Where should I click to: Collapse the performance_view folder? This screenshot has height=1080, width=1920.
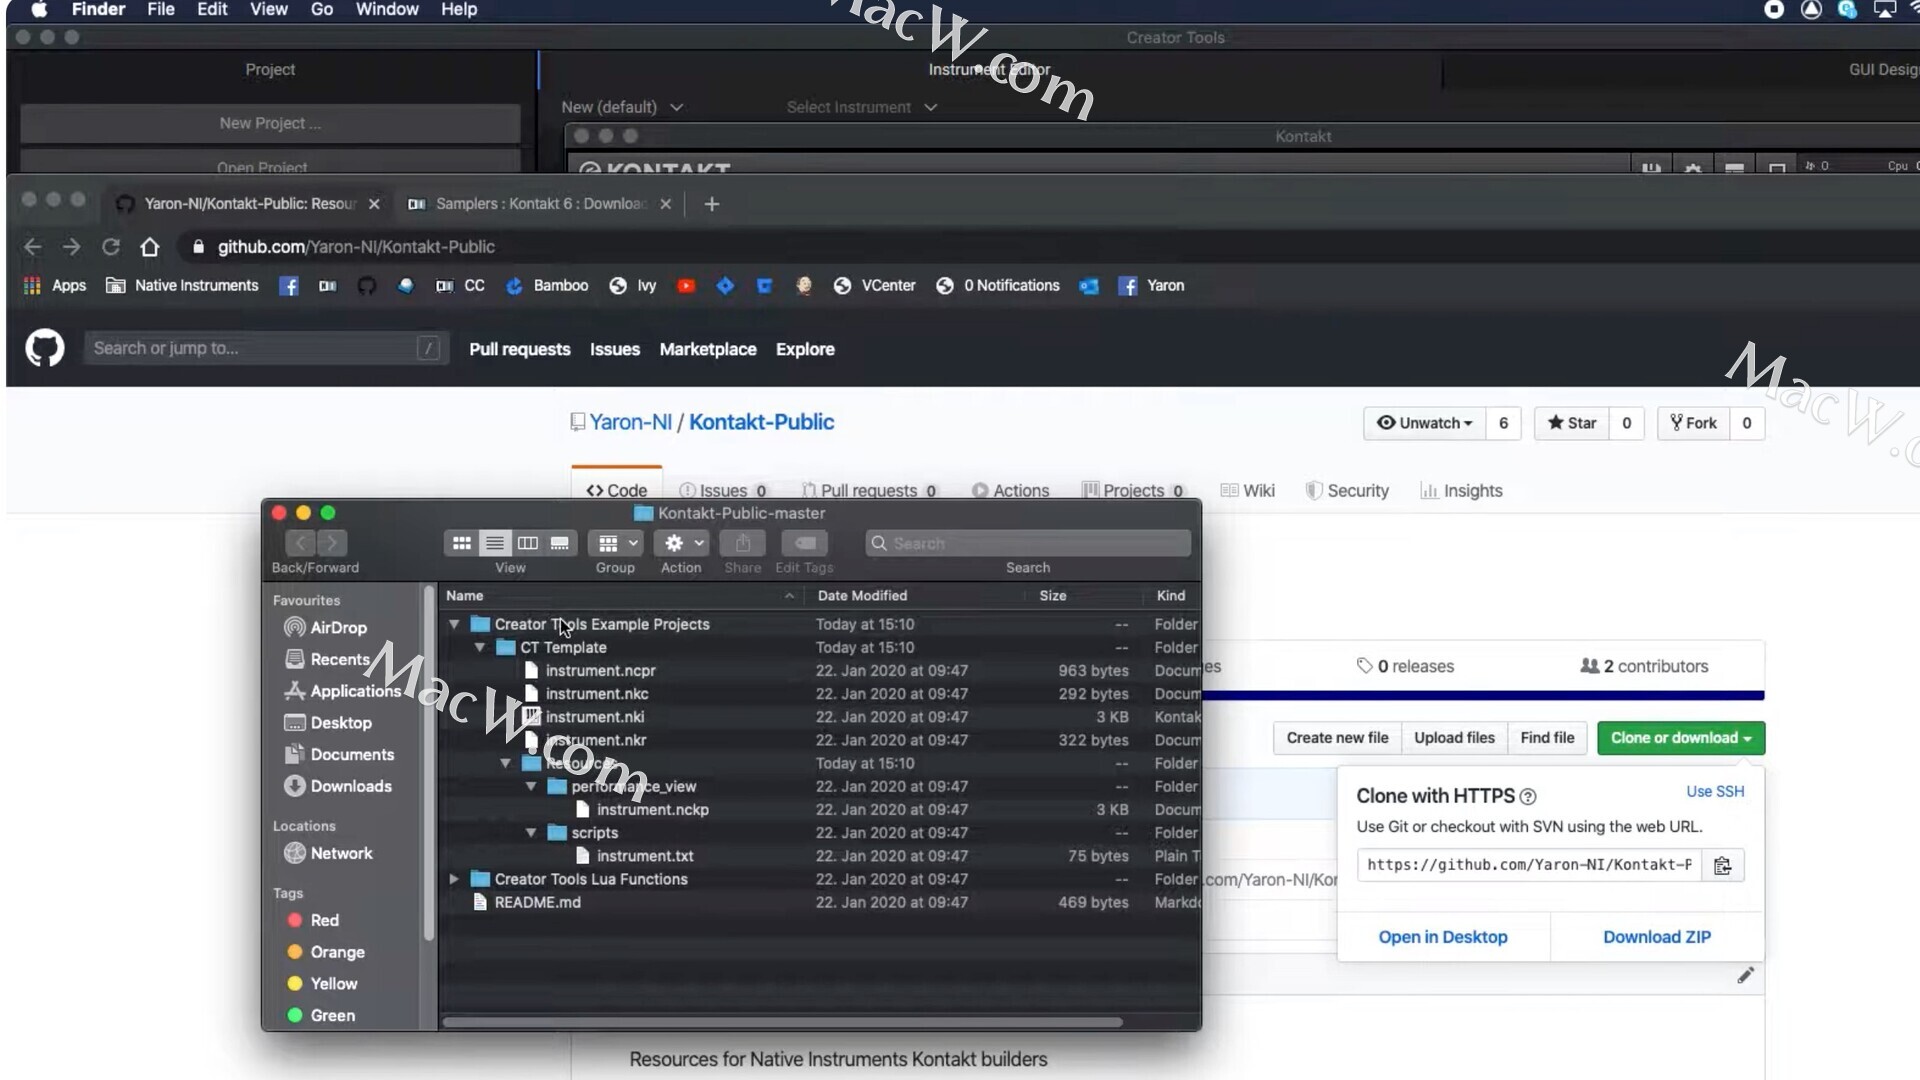pos(531,787)
